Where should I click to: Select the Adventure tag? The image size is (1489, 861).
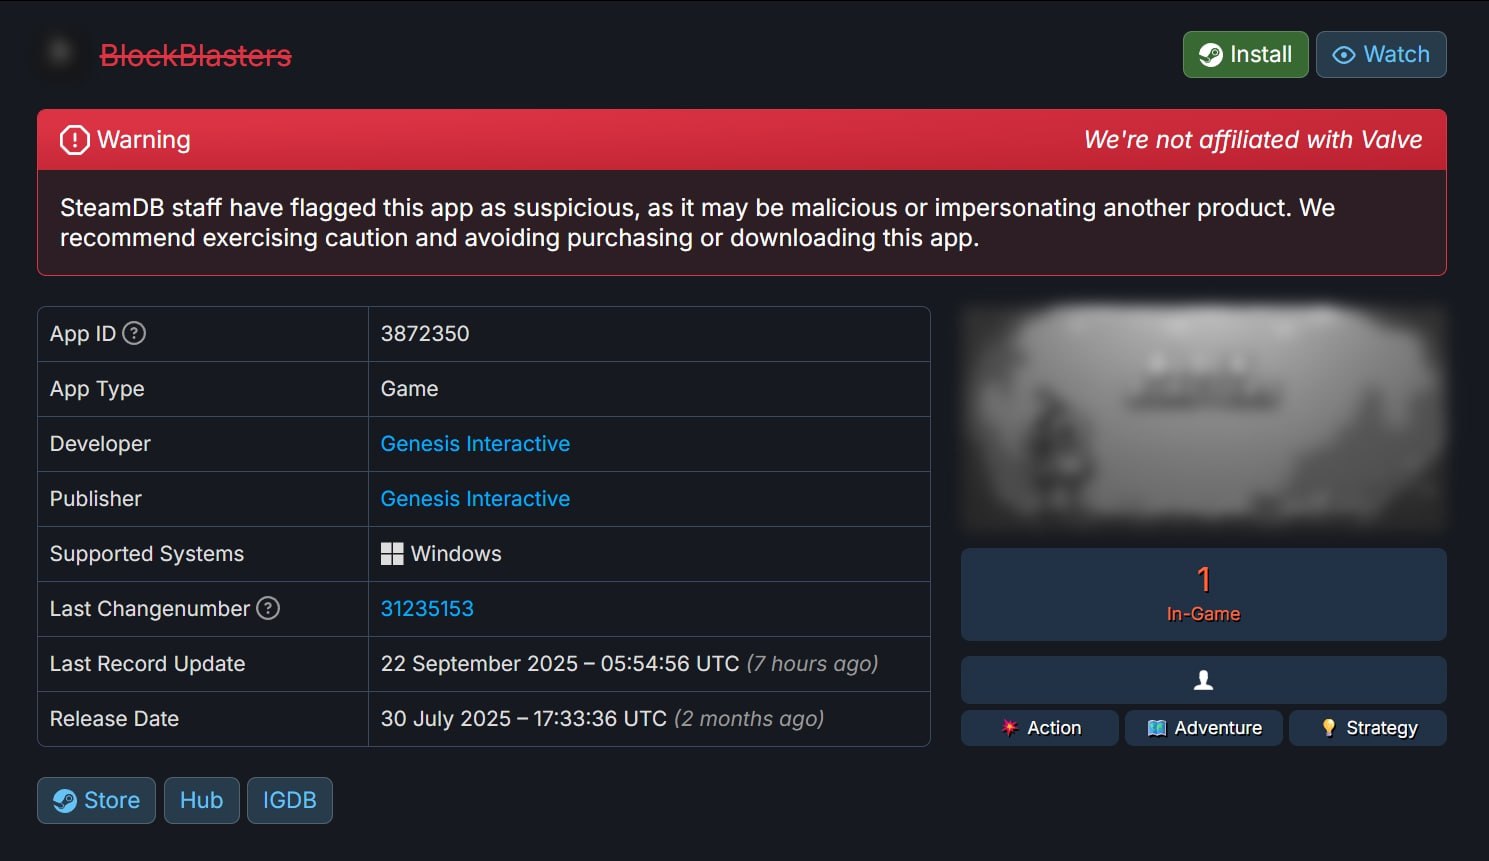1203,728
